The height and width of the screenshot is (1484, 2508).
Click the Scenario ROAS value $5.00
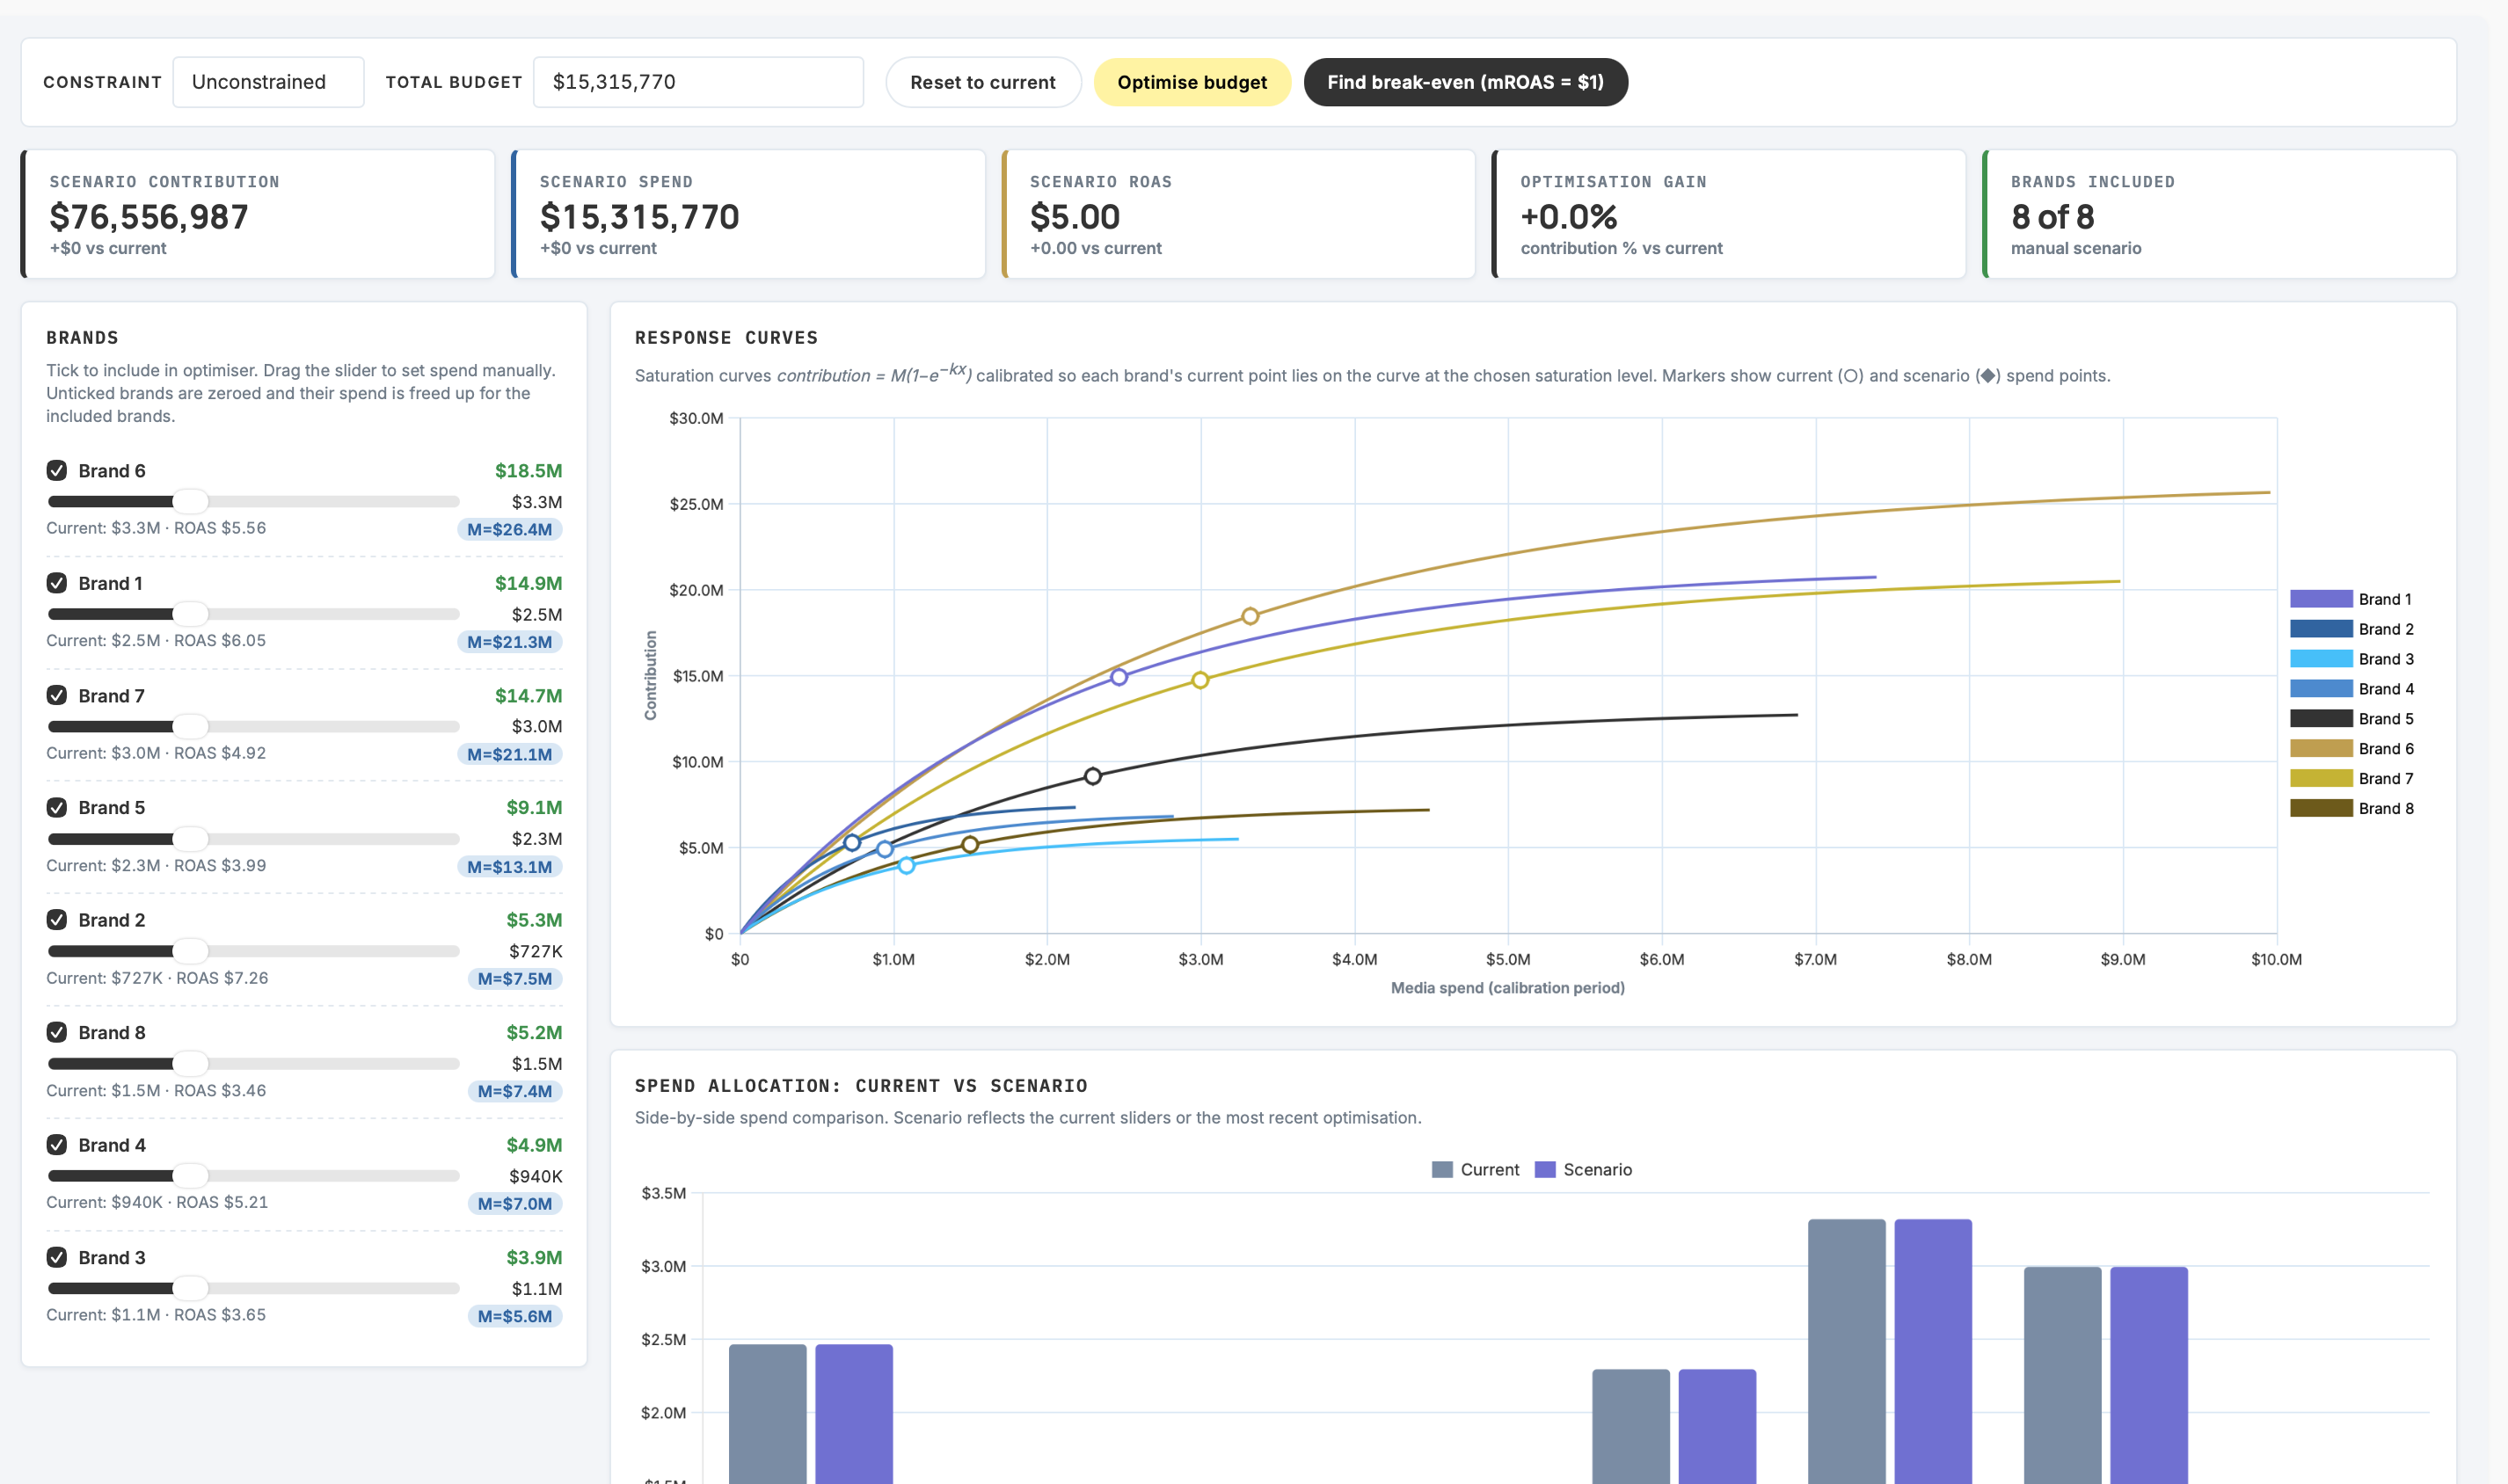1075,217
